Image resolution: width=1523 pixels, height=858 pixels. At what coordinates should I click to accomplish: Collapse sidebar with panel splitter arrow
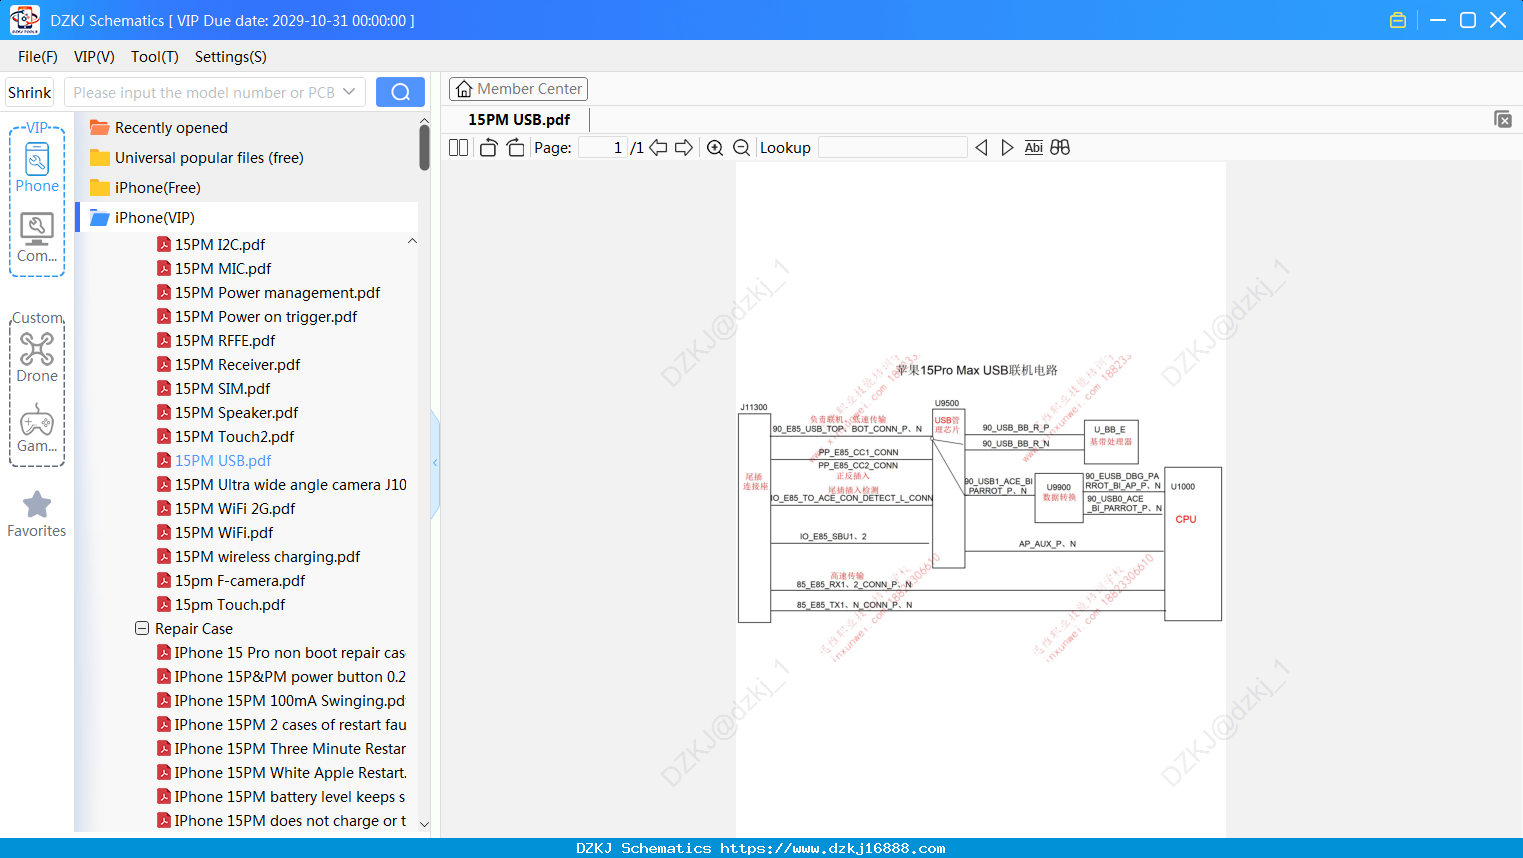(435, 463)
